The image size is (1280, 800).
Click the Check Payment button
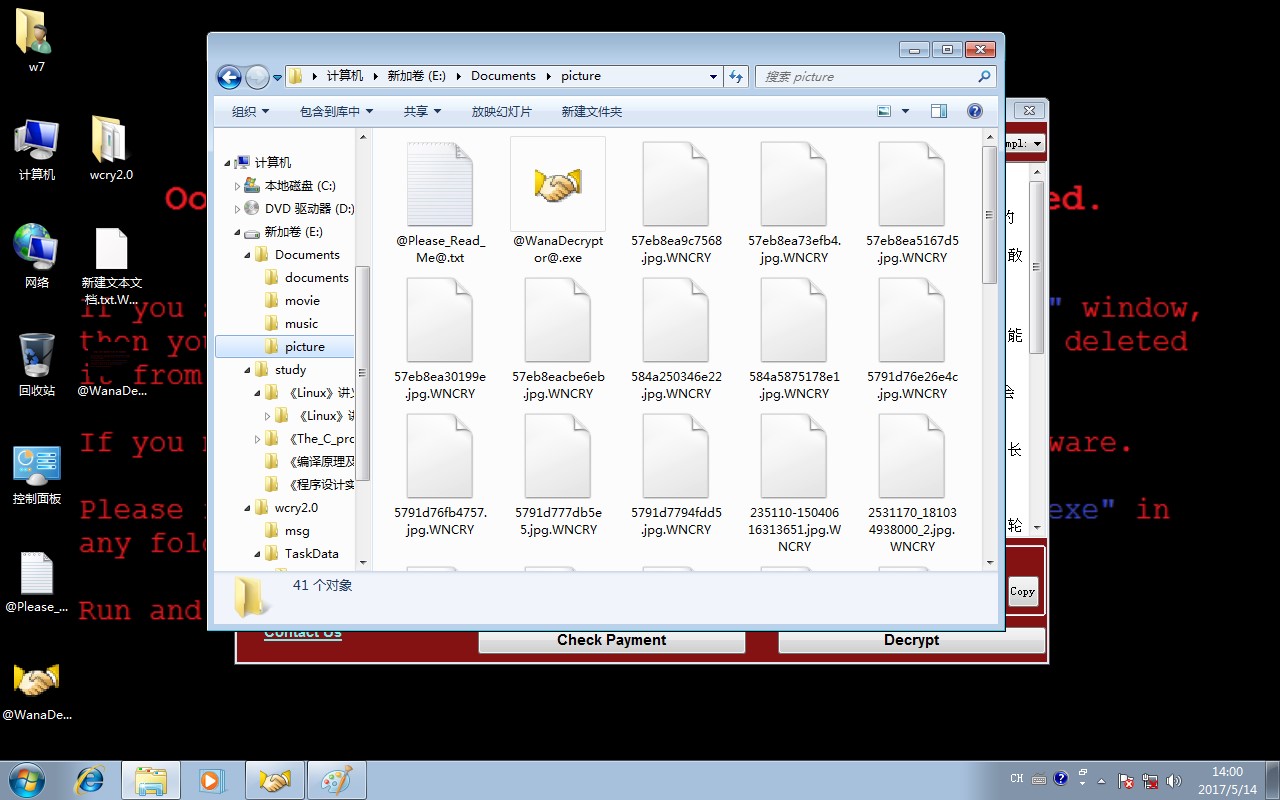point(611,640)
